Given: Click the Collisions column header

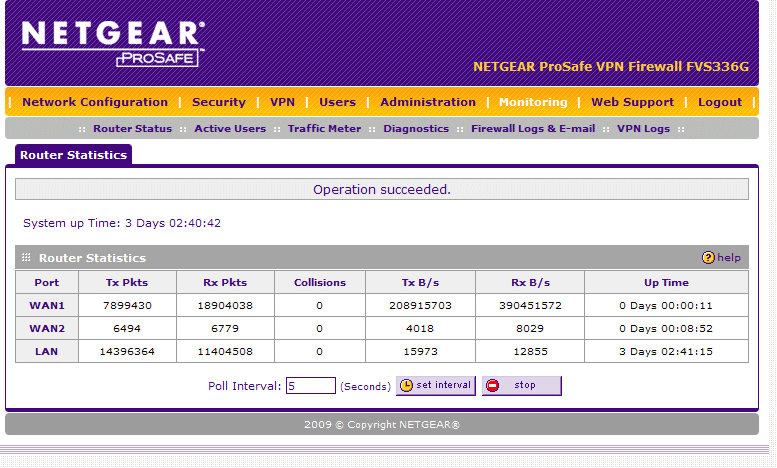Looking at the screenshot, I should tap(320, 283).
